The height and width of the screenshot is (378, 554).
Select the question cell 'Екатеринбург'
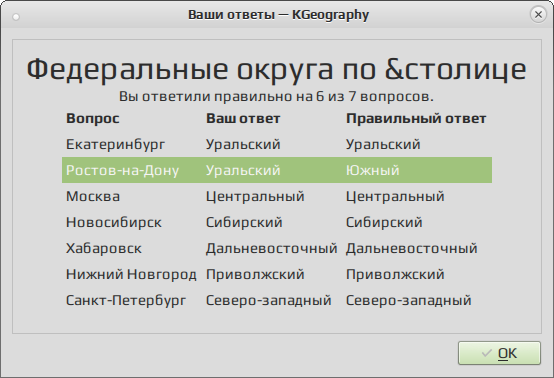[x=116, y=144]
